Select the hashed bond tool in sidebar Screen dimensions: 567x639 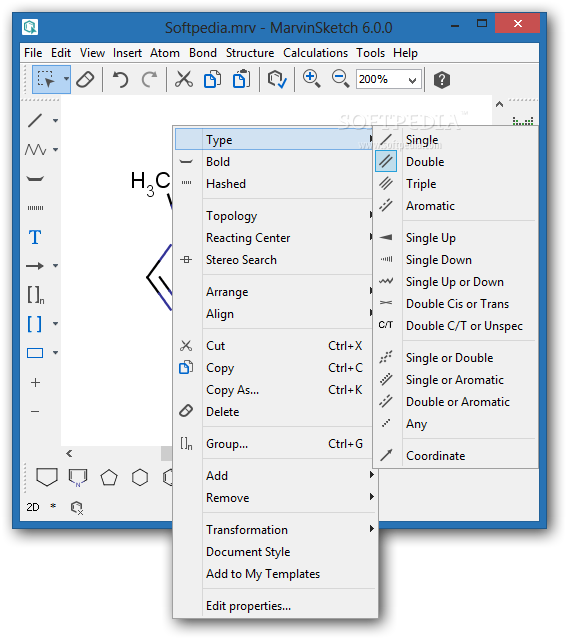point(35,208)
